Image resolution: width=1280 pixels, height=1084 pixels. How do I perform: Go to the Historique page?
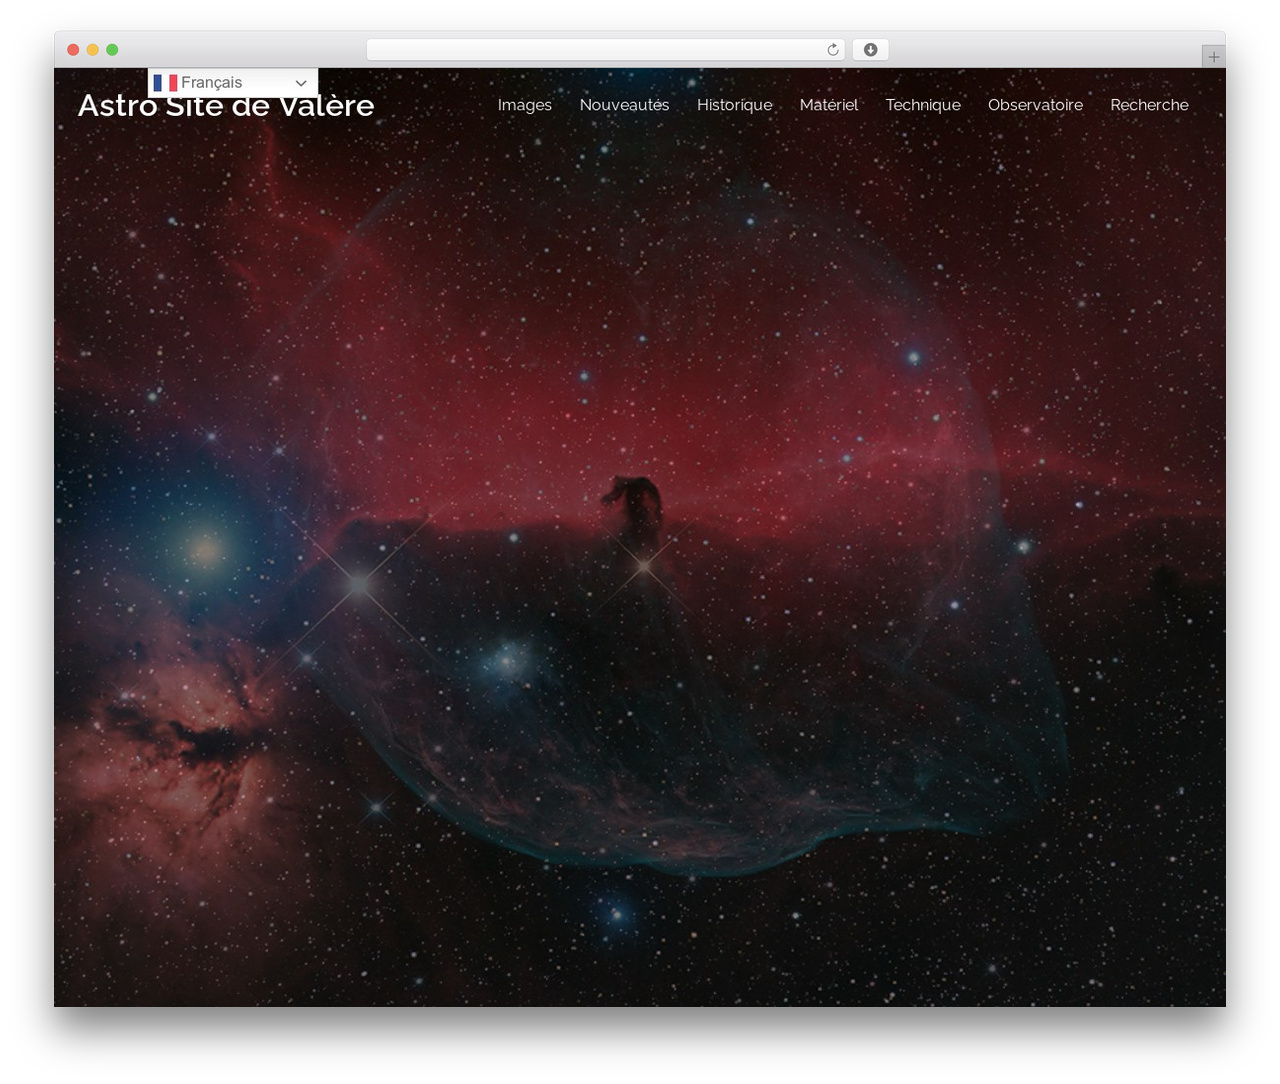click(734, 105)
